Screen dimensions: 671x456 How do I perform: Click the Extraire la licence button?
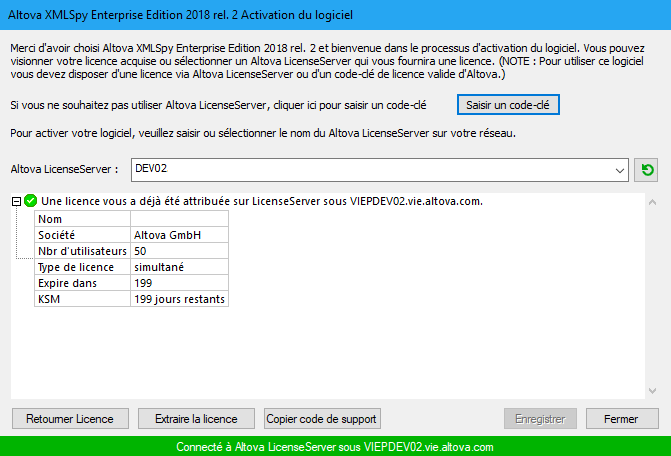coord(196,419)
